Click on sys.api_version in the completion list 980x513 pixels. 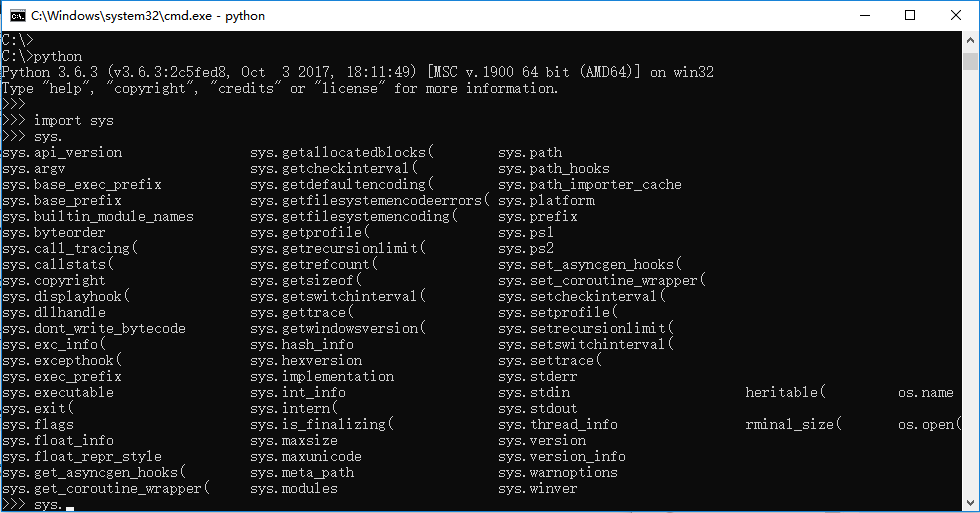pyautogui.click(x=62, y=152)
